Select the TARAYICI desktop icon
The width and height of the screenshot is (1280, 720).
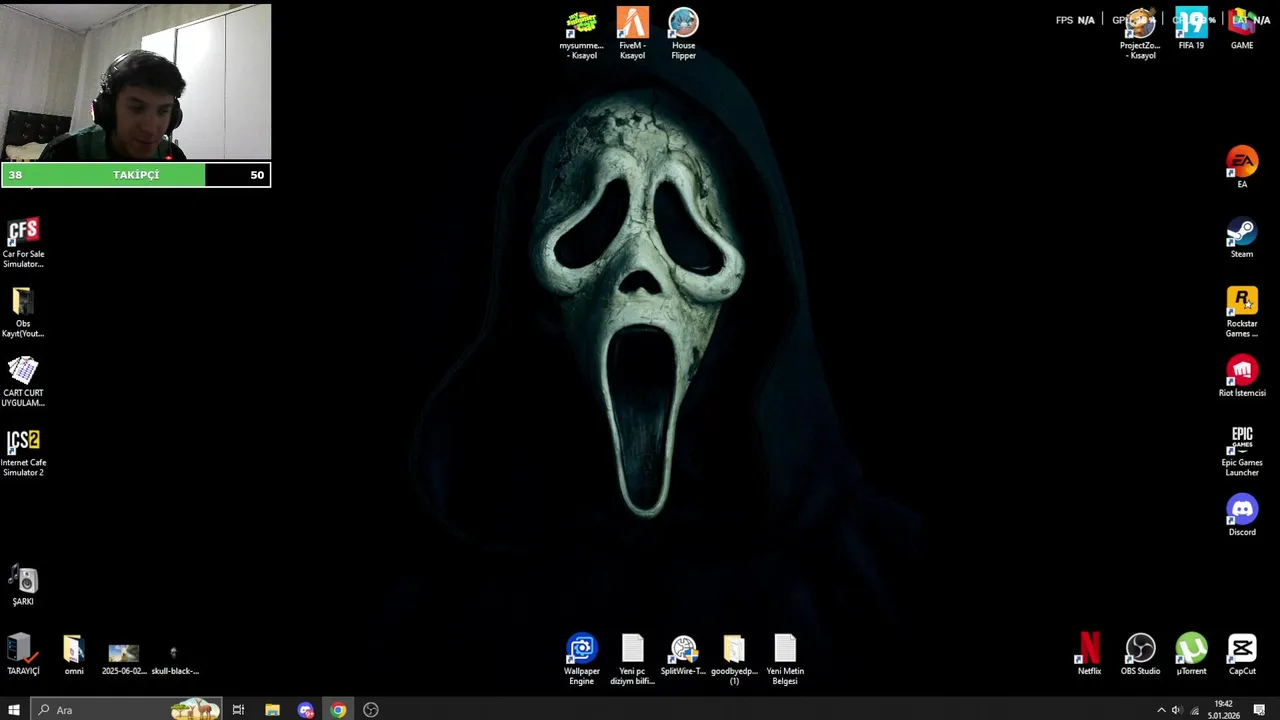coord(23,654)
